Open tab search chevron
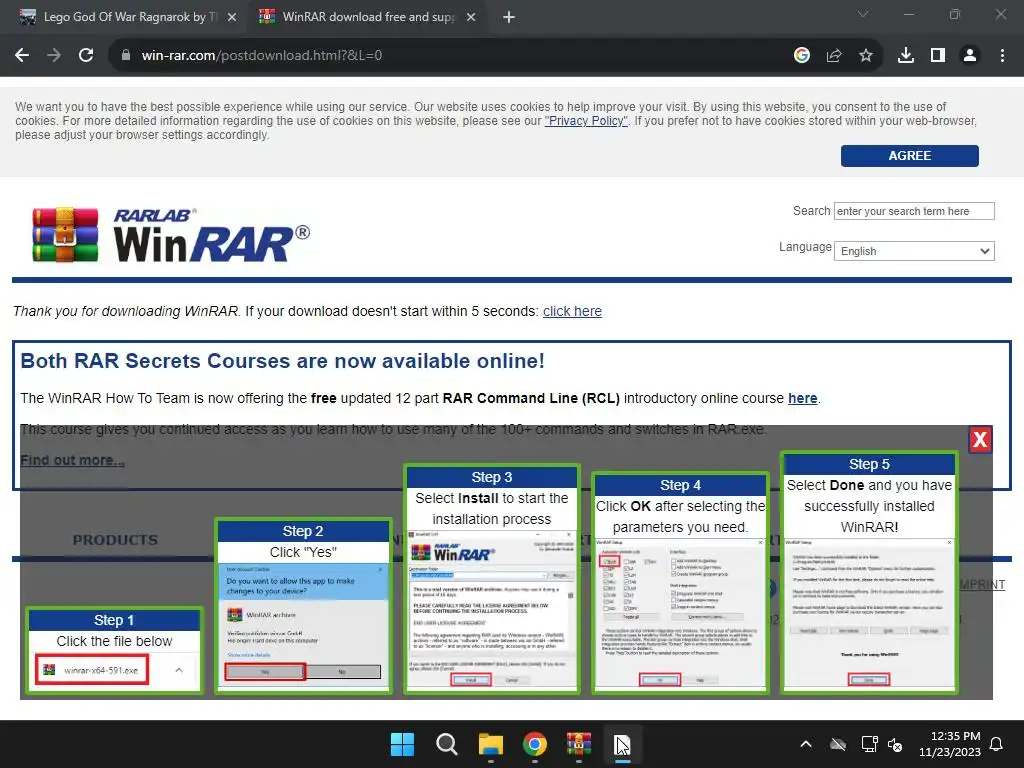The height and width of the screenshot is (768, 1024). pyautogui.click(x=863, y=14)
